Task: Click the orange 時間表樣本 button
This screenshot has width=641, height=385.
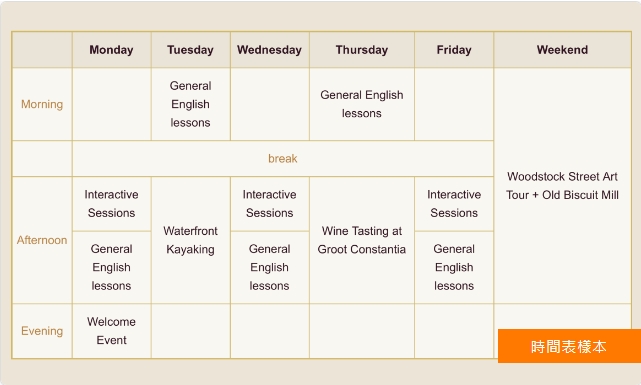Action: (569, 346)
